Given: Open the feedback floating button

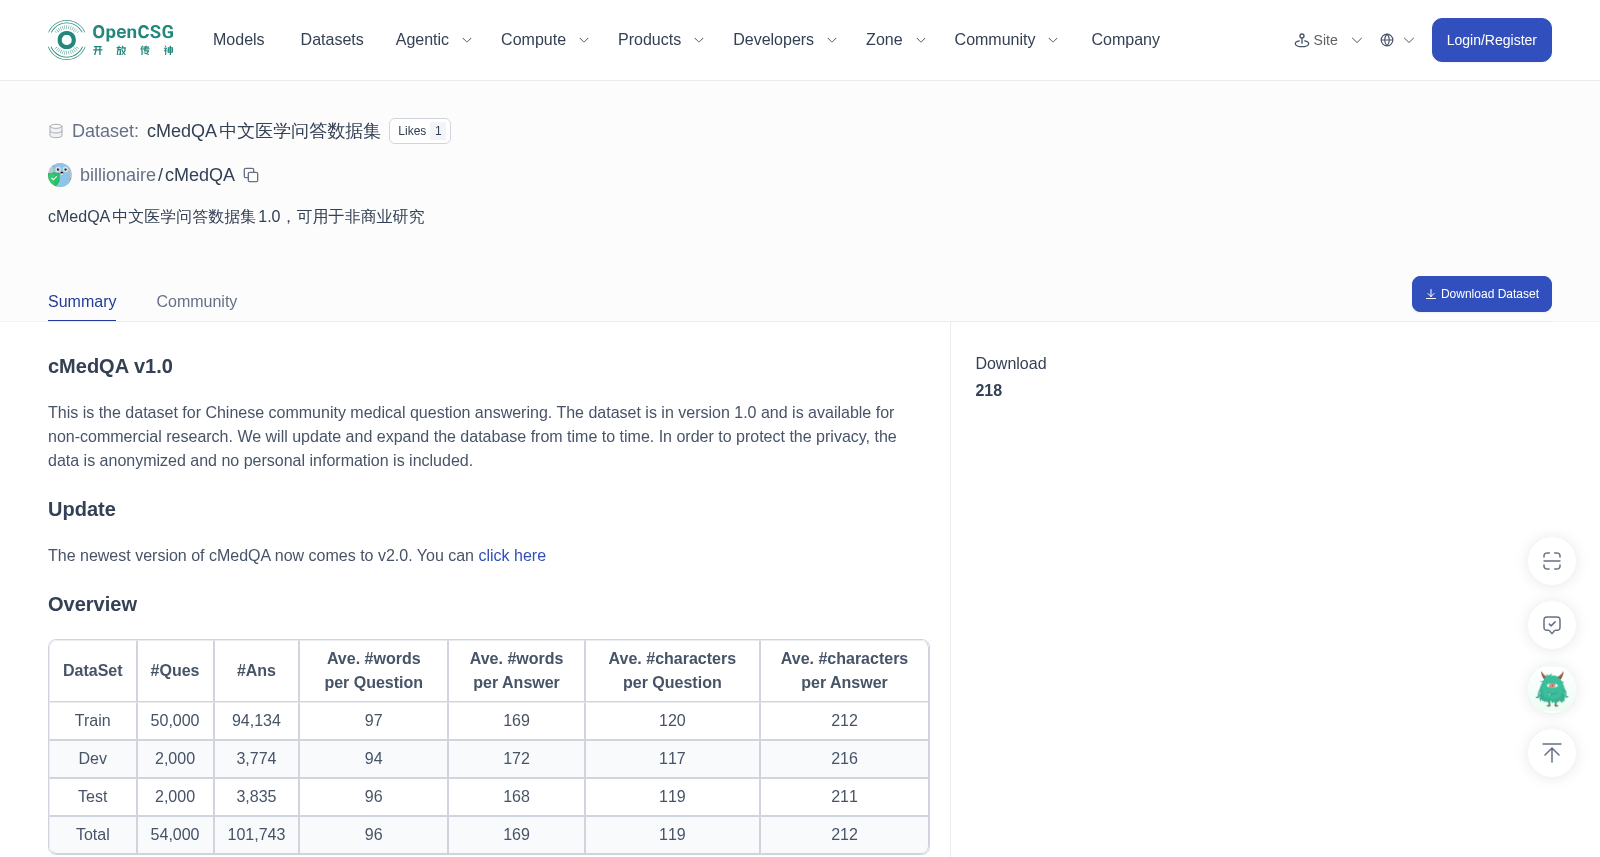Looking at the screenshot, I should tap(1552, 625).
